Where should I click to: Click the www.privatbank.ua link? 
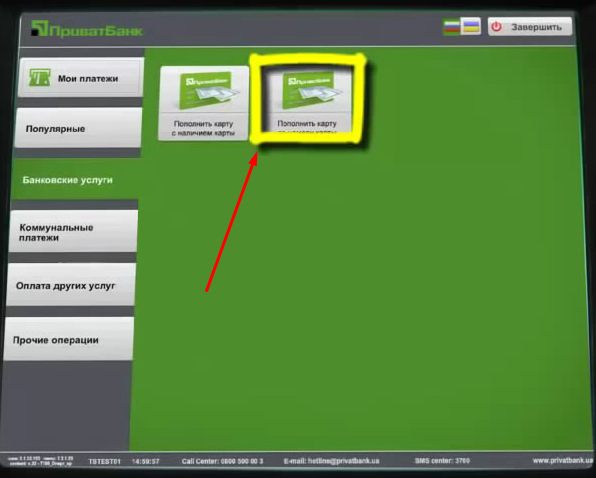coord(563,461)
